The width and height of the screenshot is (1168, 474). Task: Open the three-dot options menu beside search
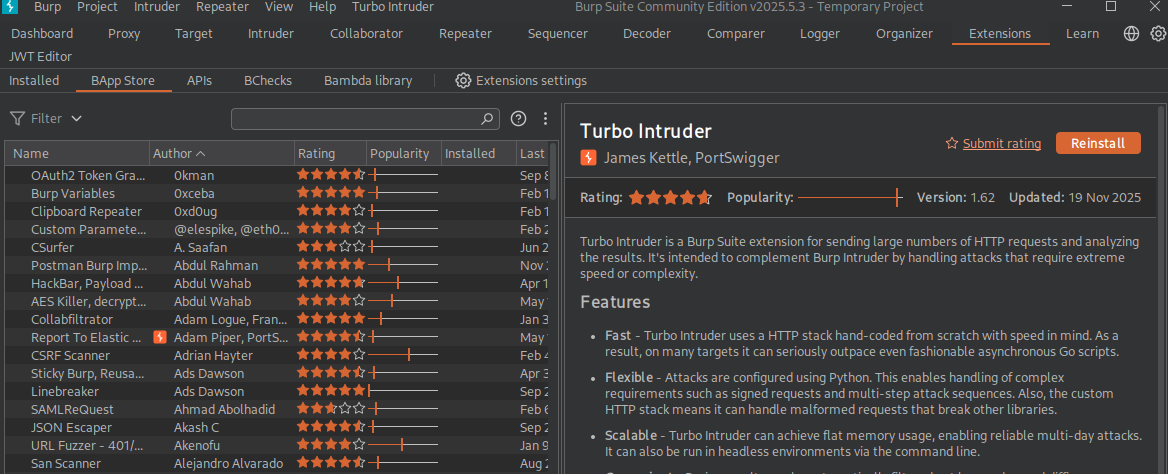(x=545, y=118)
